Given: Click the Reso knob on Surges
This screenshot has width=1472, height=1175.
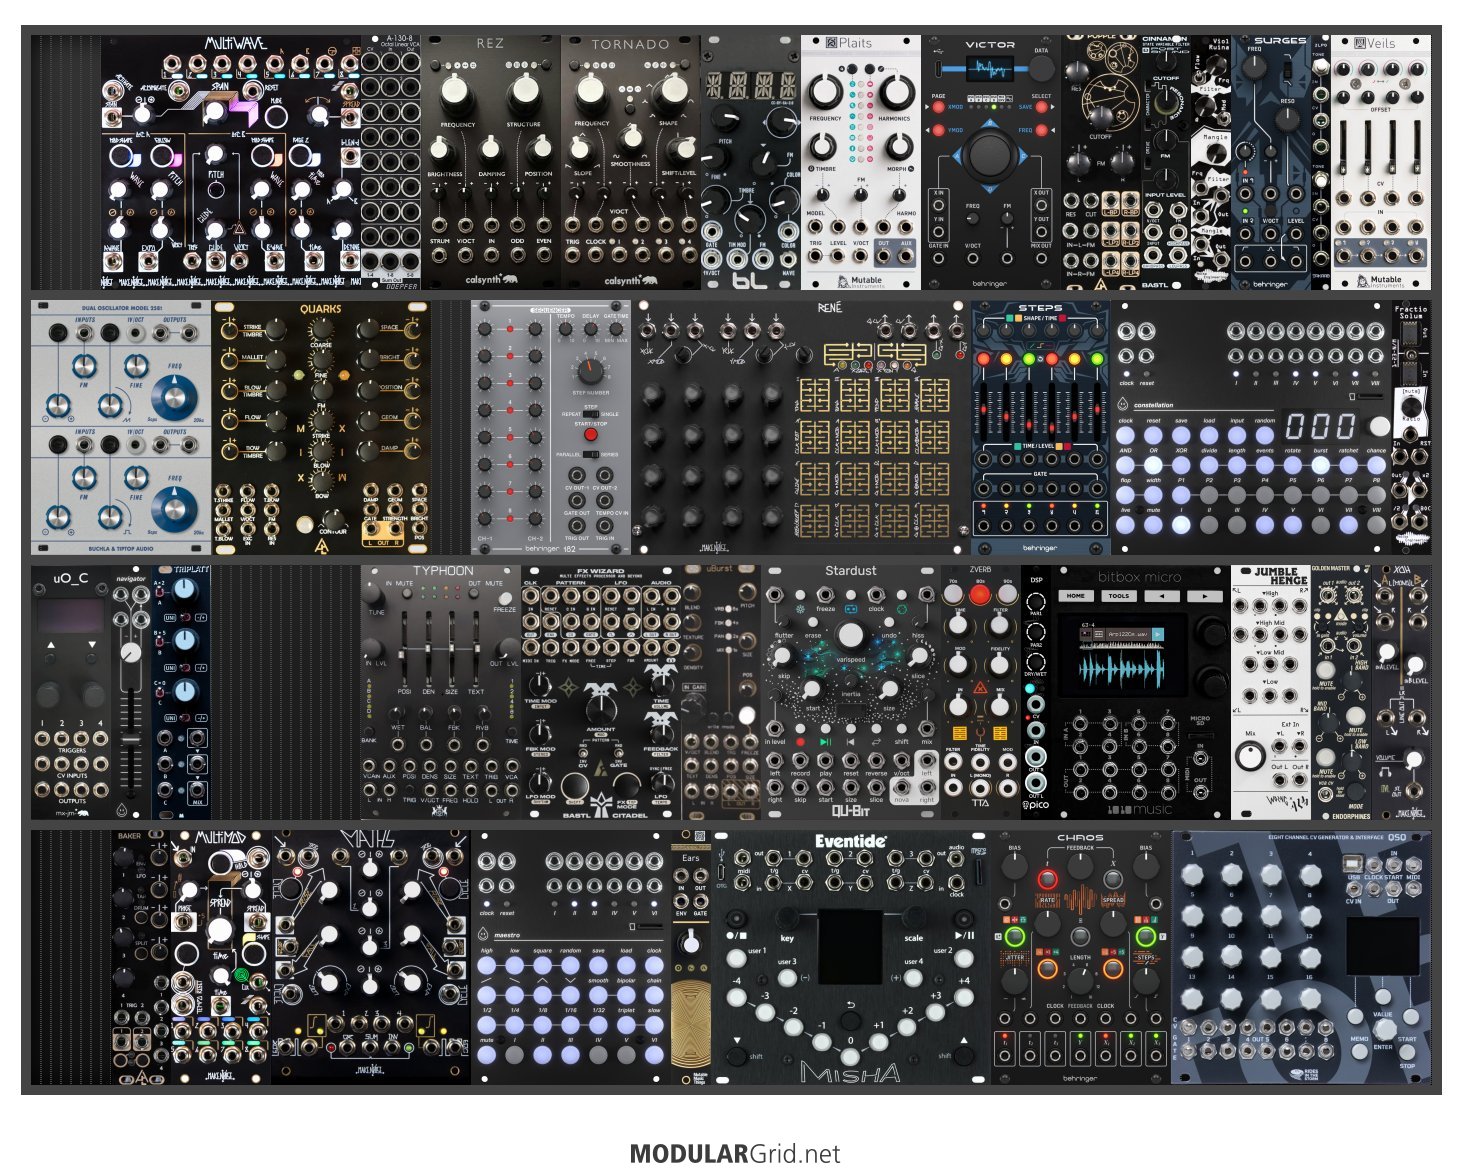Looking at the screenshot, I should pyautogui.click(x=1288, y=119).
